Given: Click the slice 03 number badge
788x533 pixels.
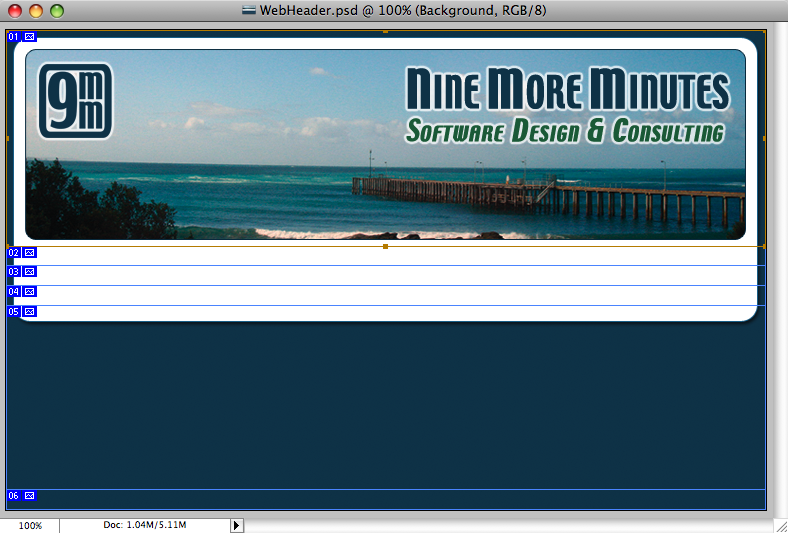Looking at the screenshot, I should [14, 272].
